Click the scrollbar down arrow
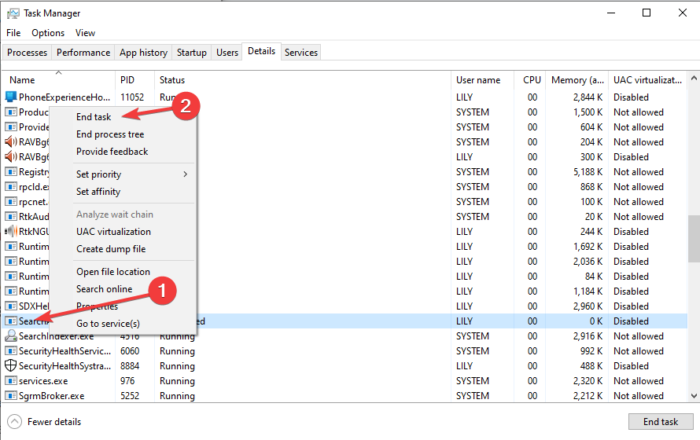This screenshot has height=440, width=700. click(x=693, y=395)
